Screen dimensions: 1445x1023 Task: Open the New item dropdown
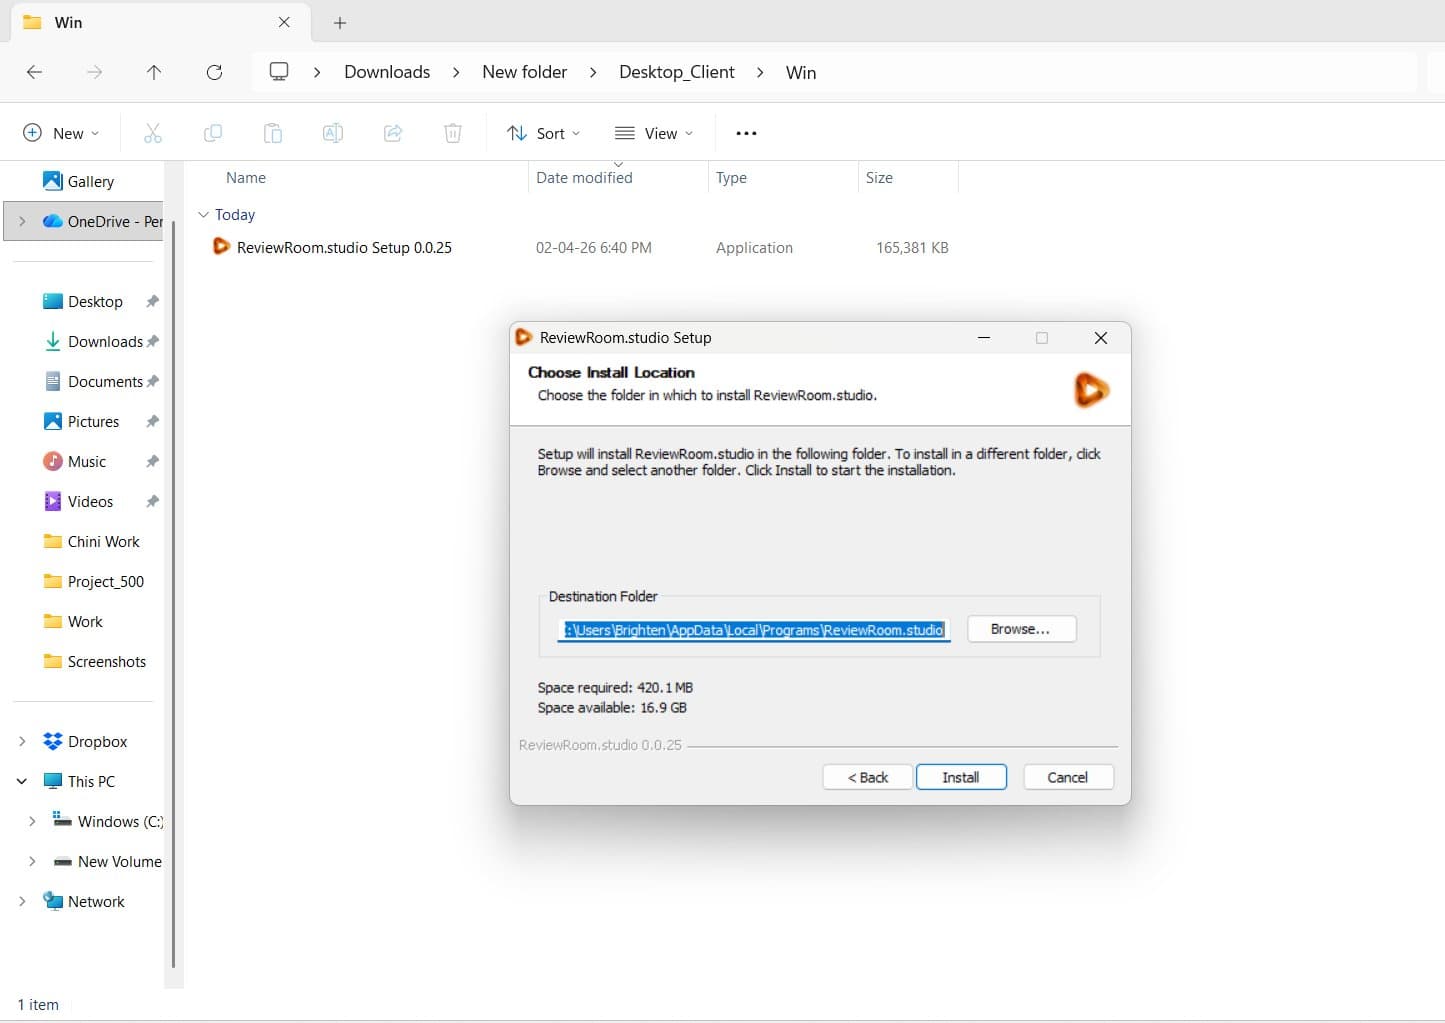(x=61, y=133)
